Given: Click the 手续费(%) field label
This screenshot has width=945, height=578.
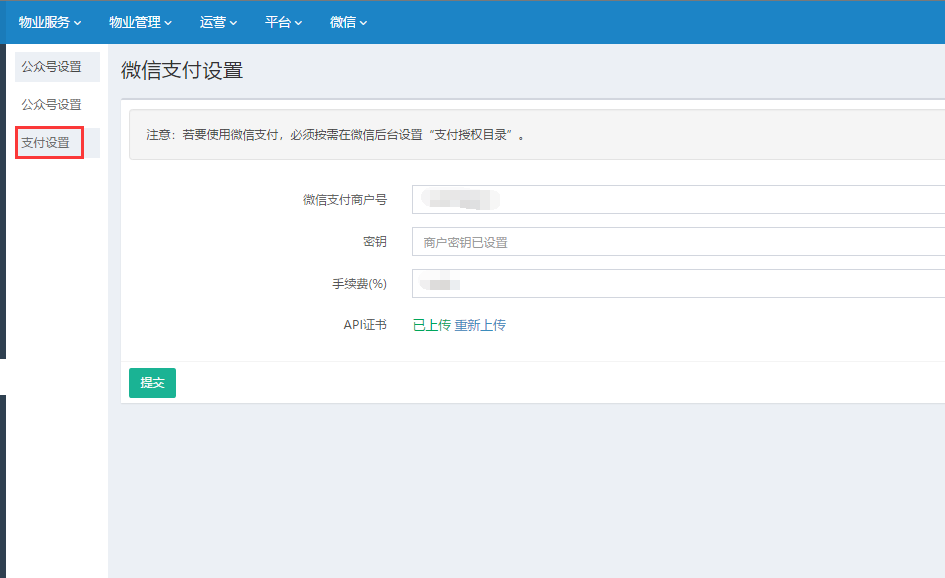Looking at the screenshot, I should [359, 284].
